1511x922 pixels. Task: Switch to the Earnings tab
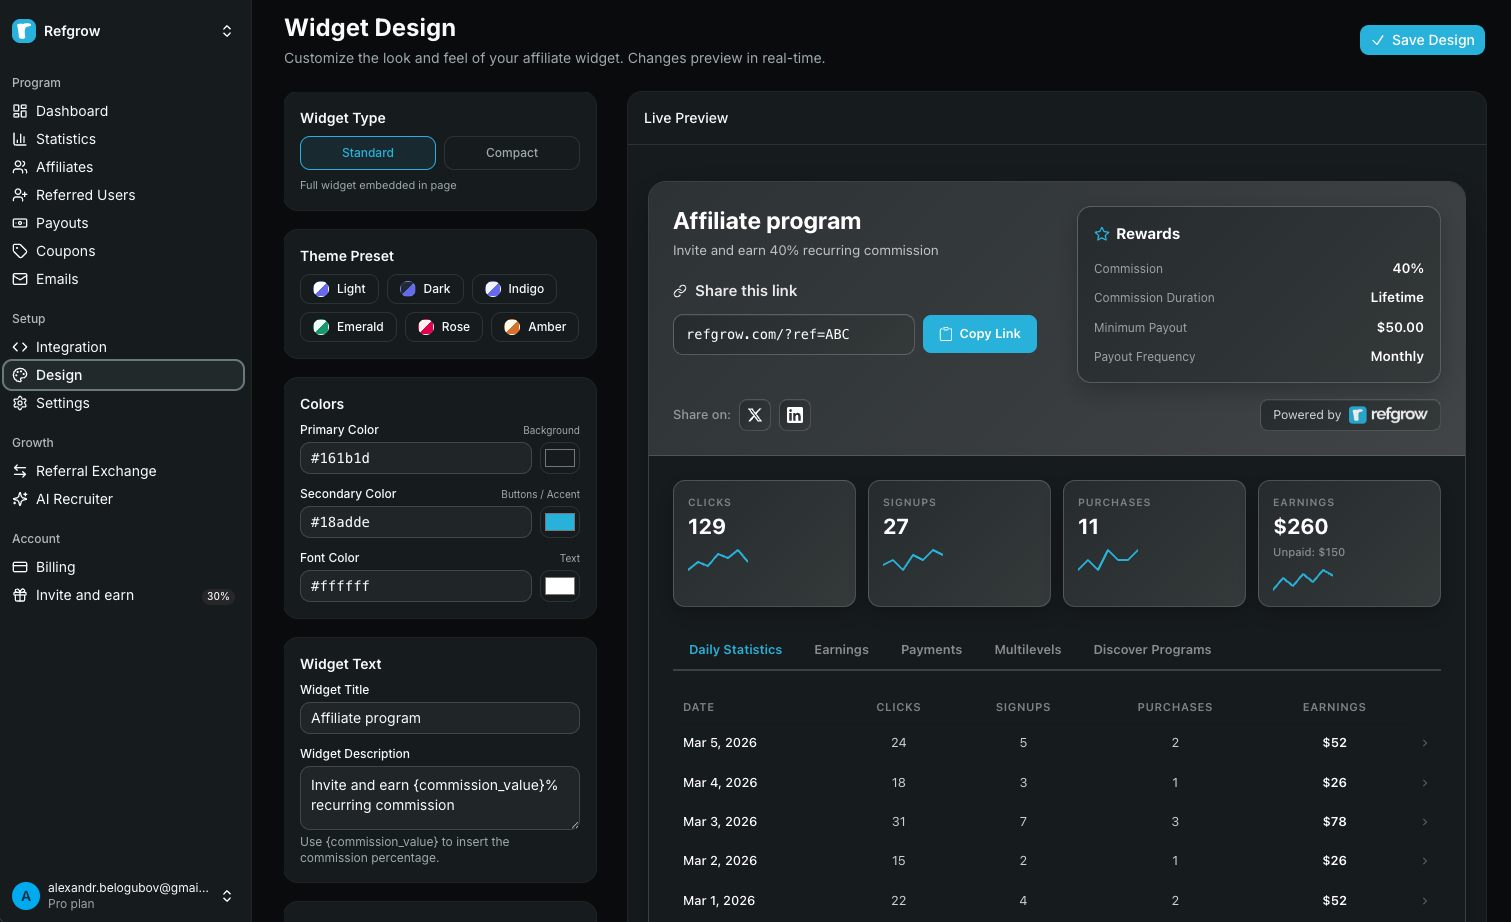pyautogui.click(x=841, y=649)
